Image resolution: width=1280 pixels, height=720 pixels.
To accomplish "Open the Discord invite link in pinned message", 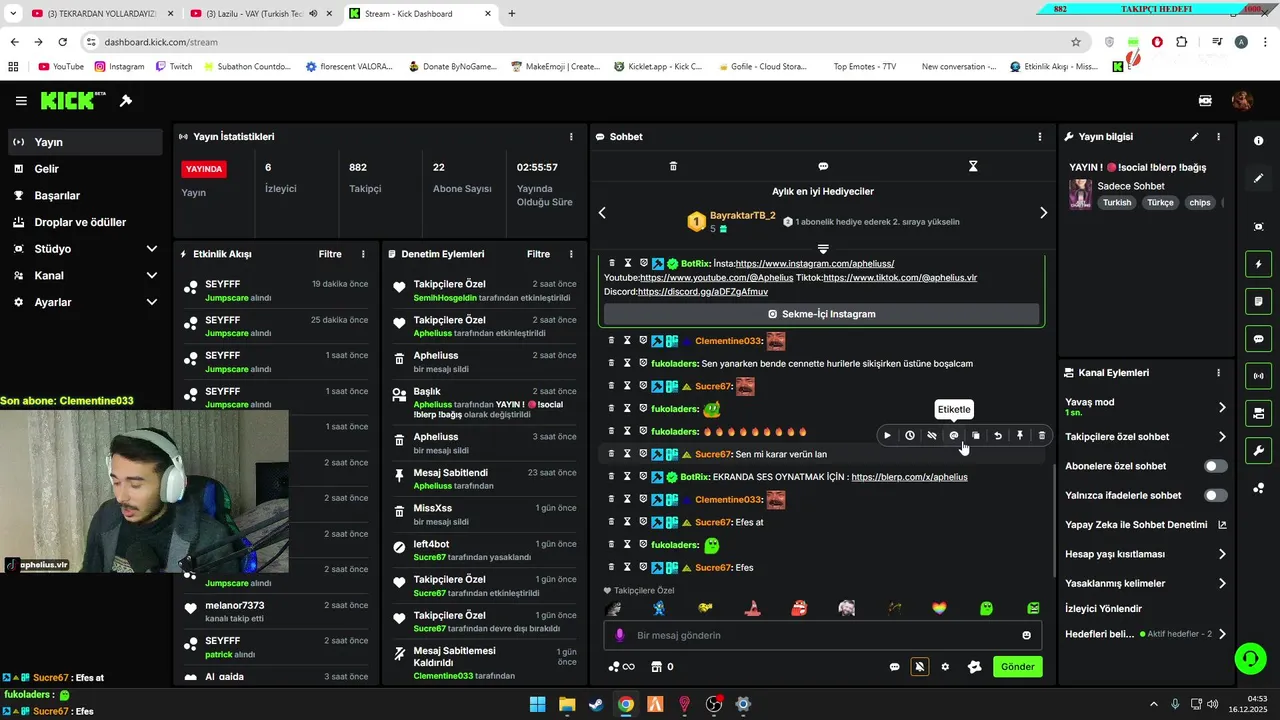I will coord(702,292).
